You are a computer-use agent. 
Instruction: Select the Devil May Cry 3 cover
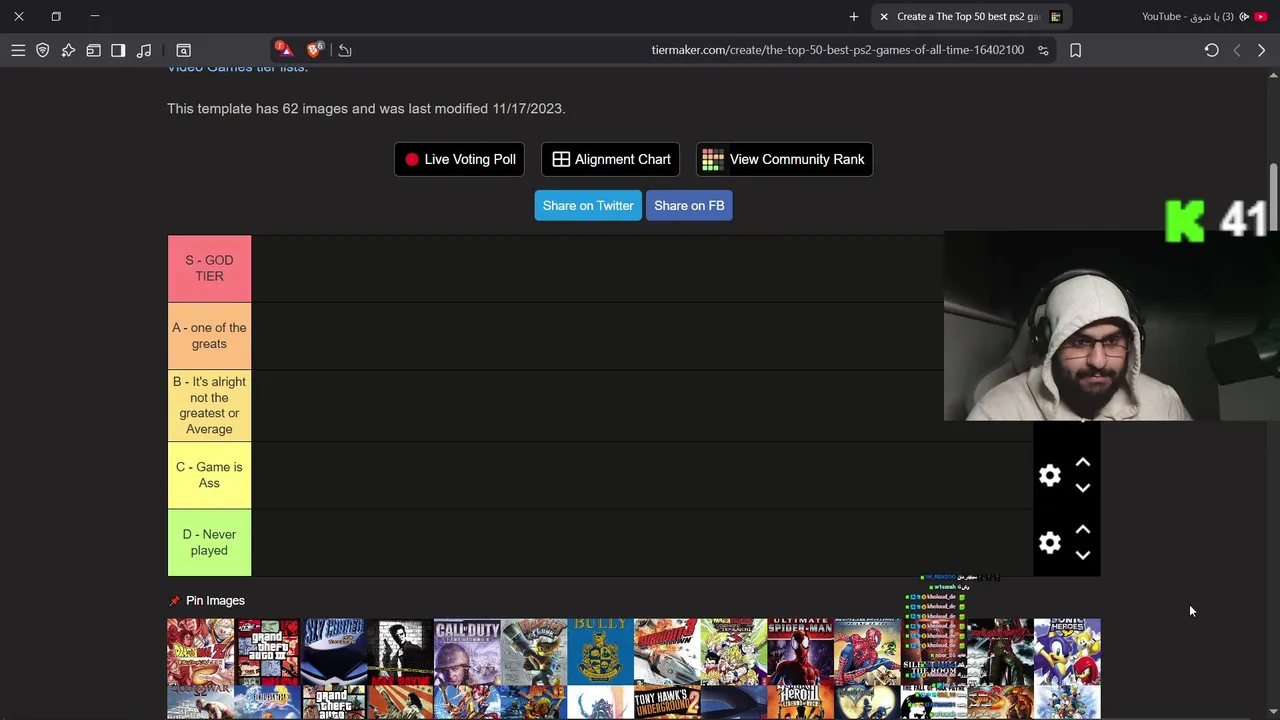point(1000,651)
